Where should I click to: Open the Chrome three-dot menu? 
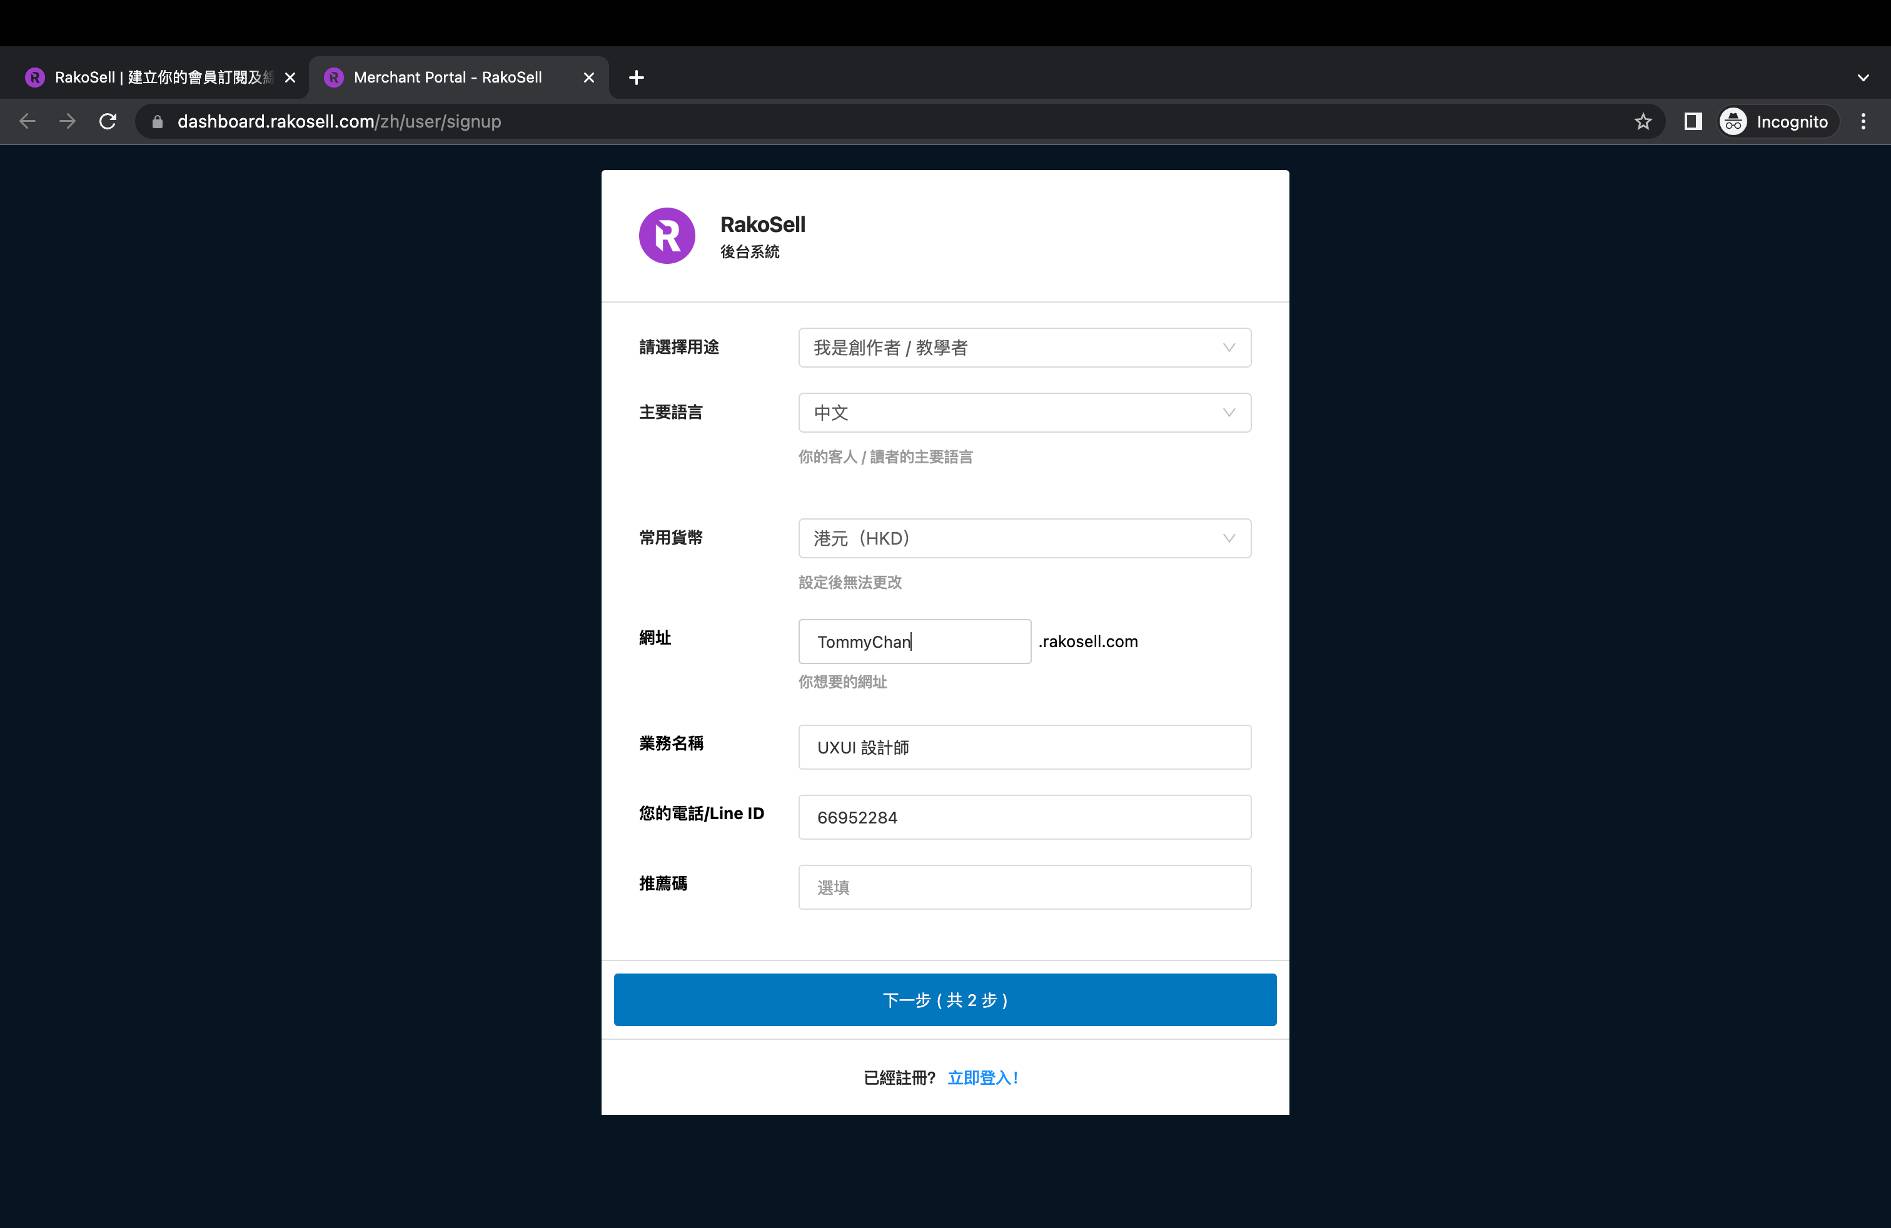pos(1863,122)
